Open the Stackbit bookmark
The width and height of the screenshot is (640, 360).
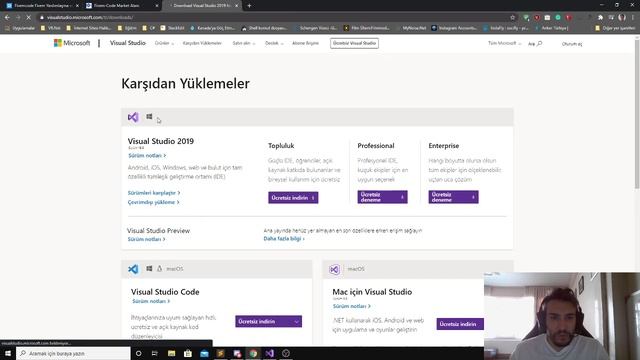pos(172,28)
